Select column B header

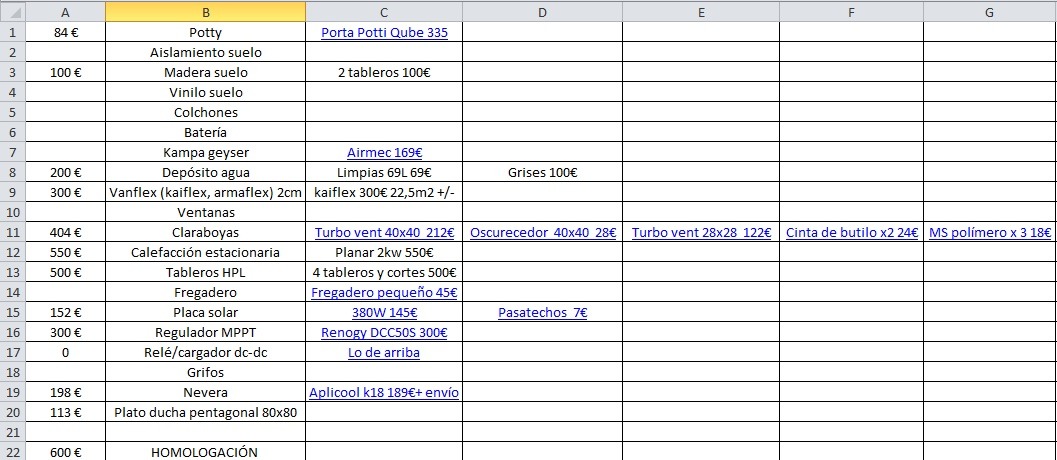point(206,11)
